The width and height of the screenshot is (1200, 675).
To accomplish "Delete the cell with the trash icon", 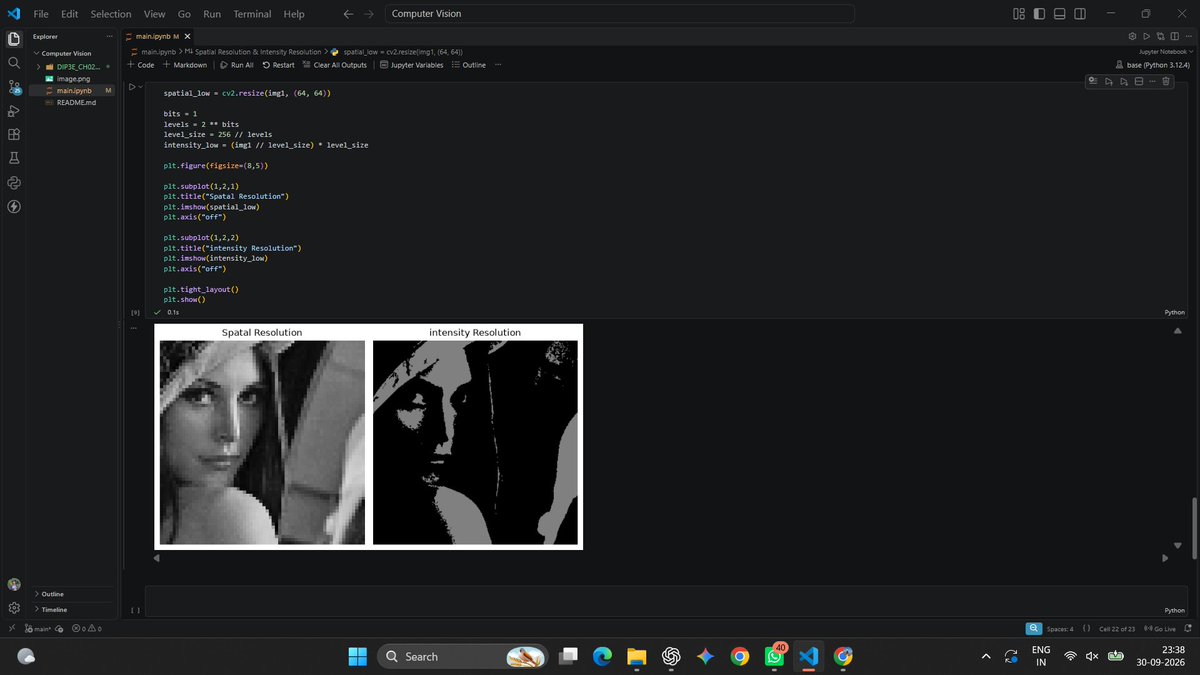I will click(1166, 81).
